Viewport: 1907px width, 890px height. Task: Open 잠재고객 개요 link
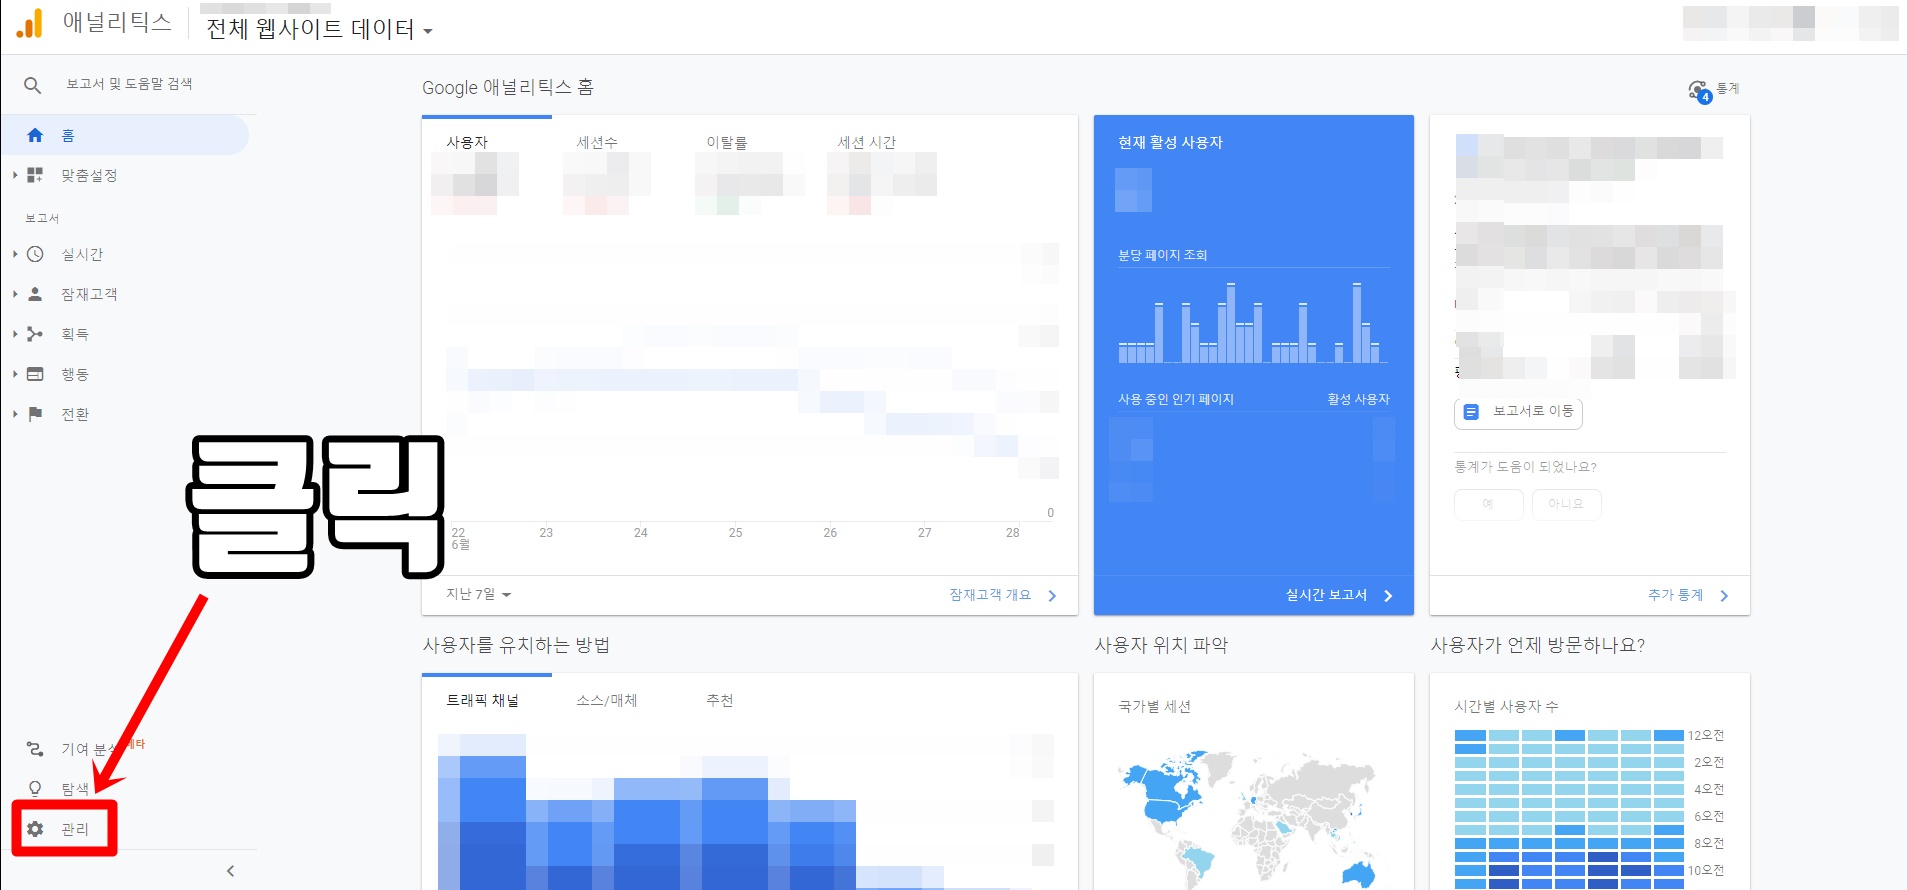[990, 595]
